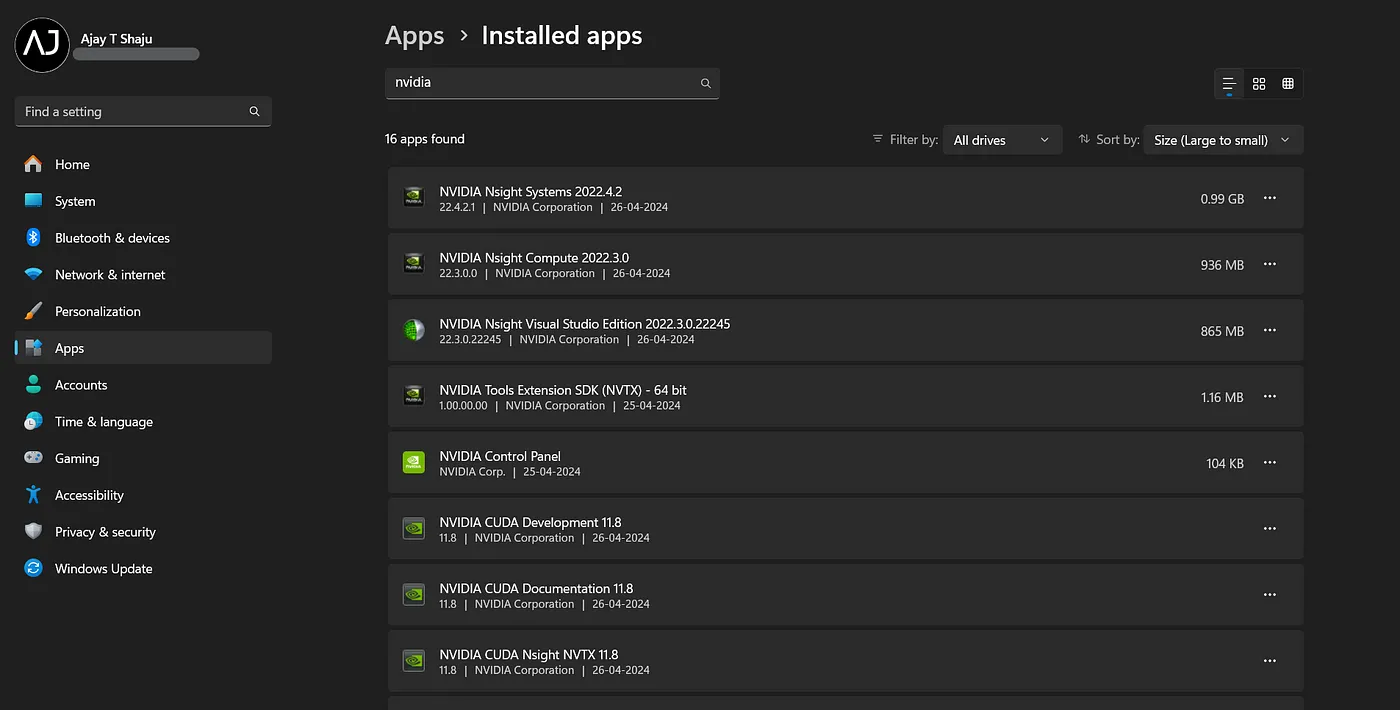Open more options for CUDA Nsight NVTX
Screen dimensions: 1400x710
click(1270, 661)
